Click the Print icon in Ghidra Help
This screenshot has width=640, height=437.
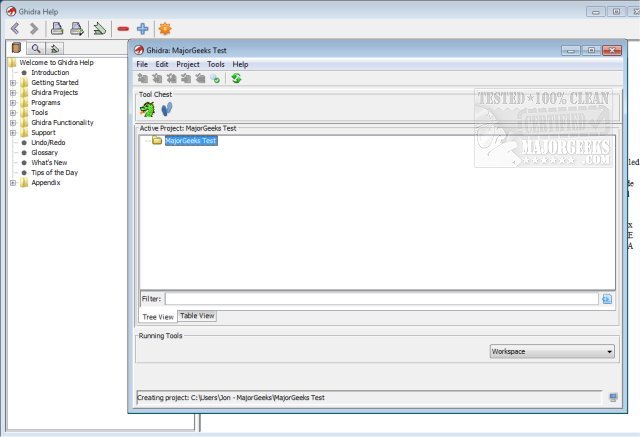coord(57,29)
